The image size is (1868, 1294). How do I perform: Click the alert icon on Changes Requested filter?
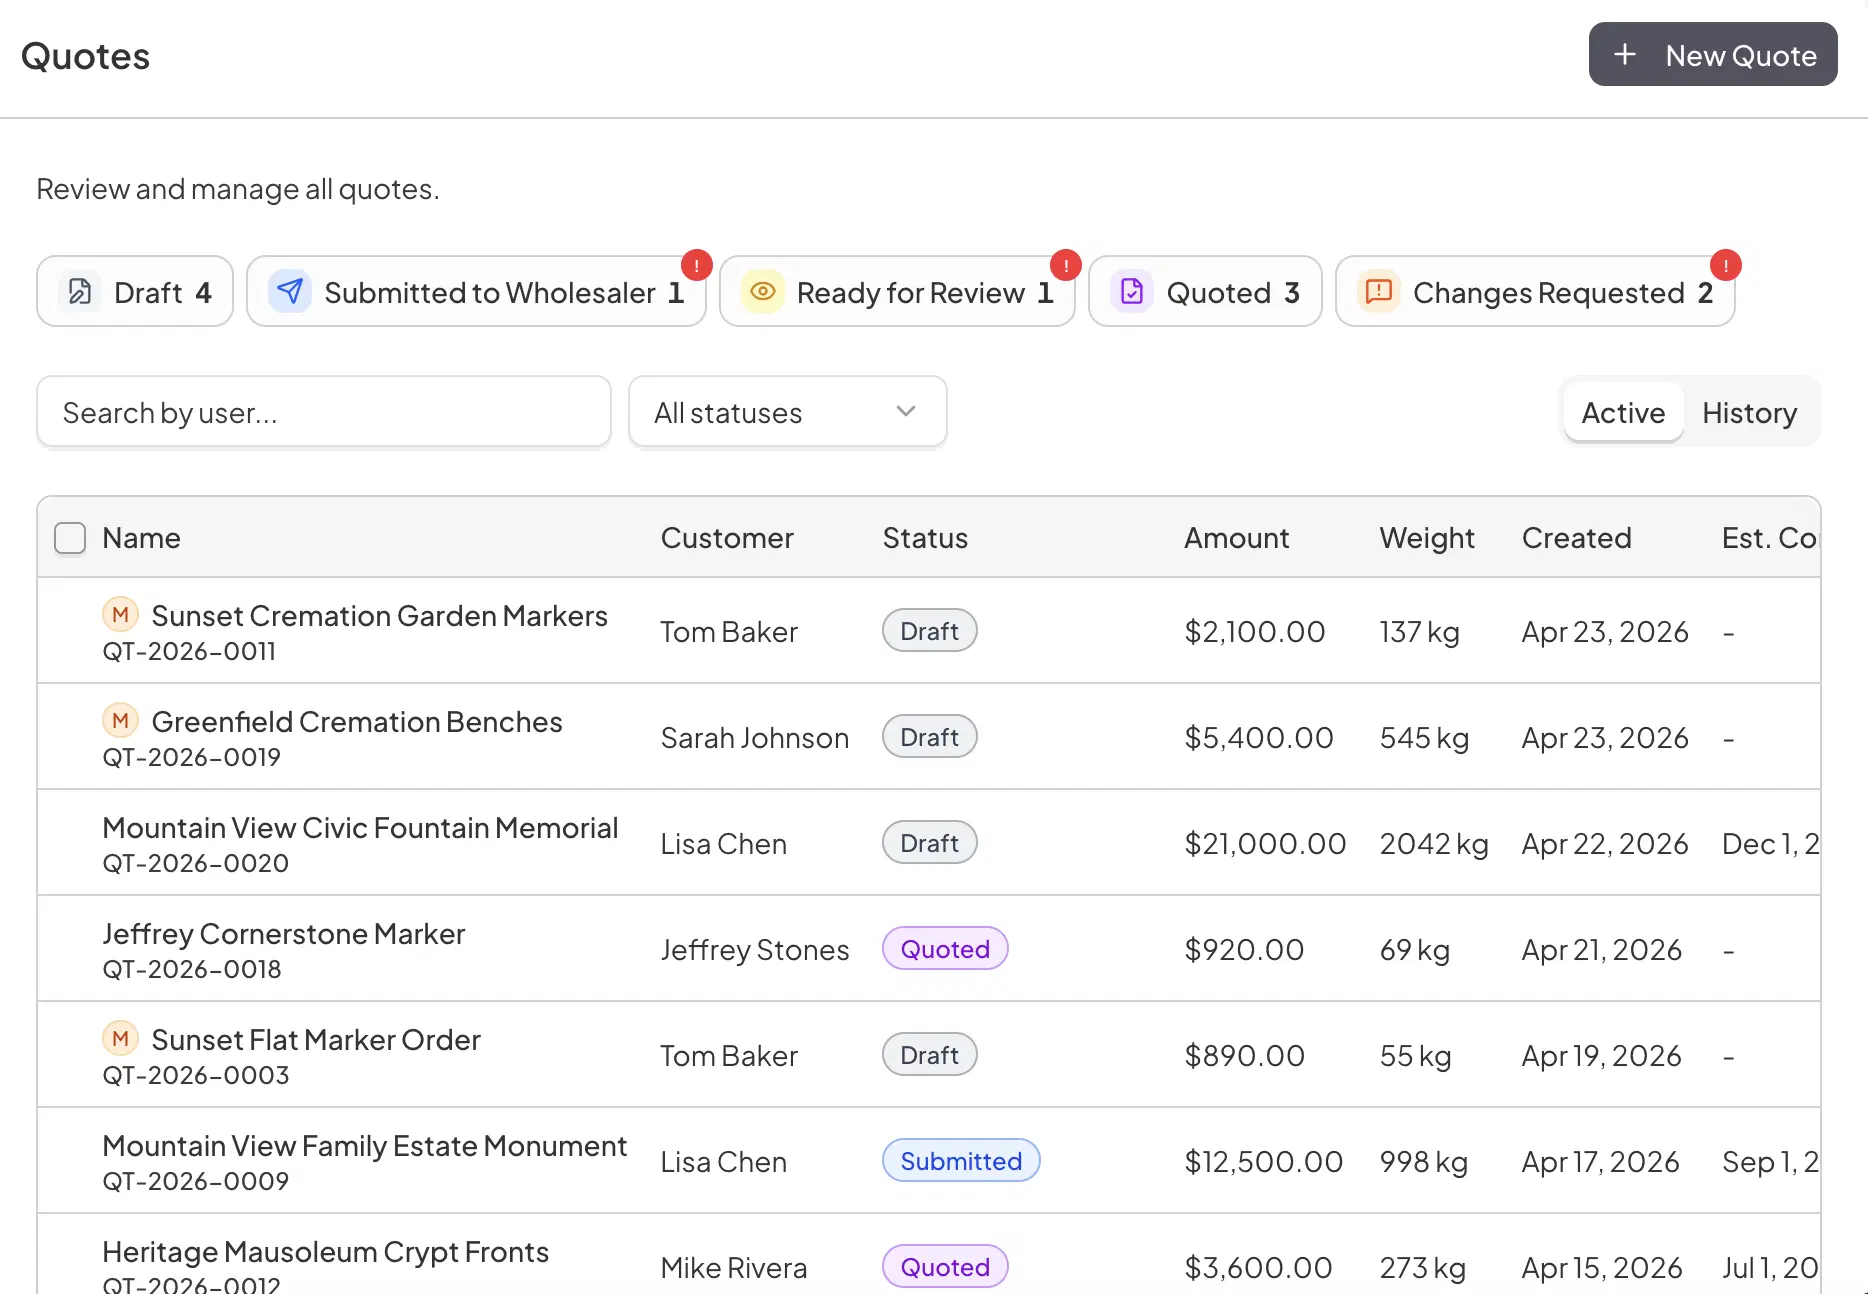point(1378,291)
